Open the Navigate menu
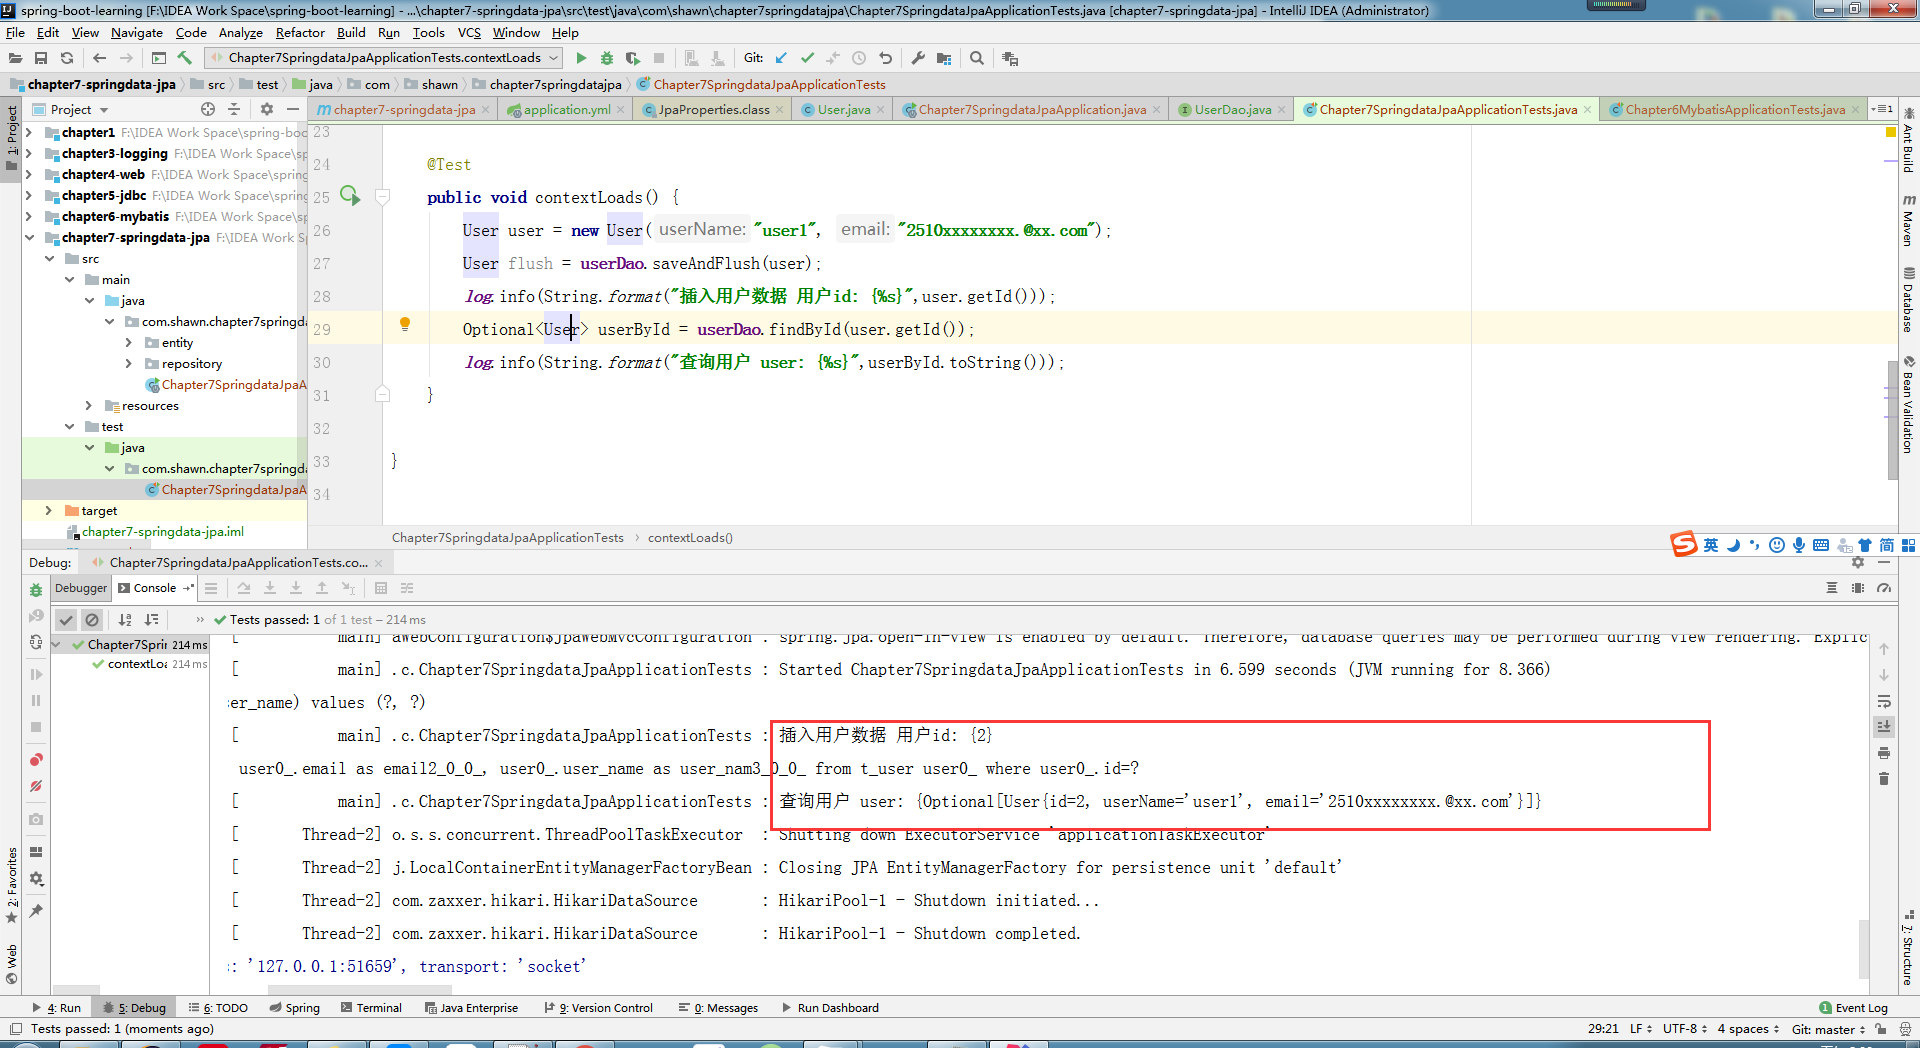 click(137, 32)
